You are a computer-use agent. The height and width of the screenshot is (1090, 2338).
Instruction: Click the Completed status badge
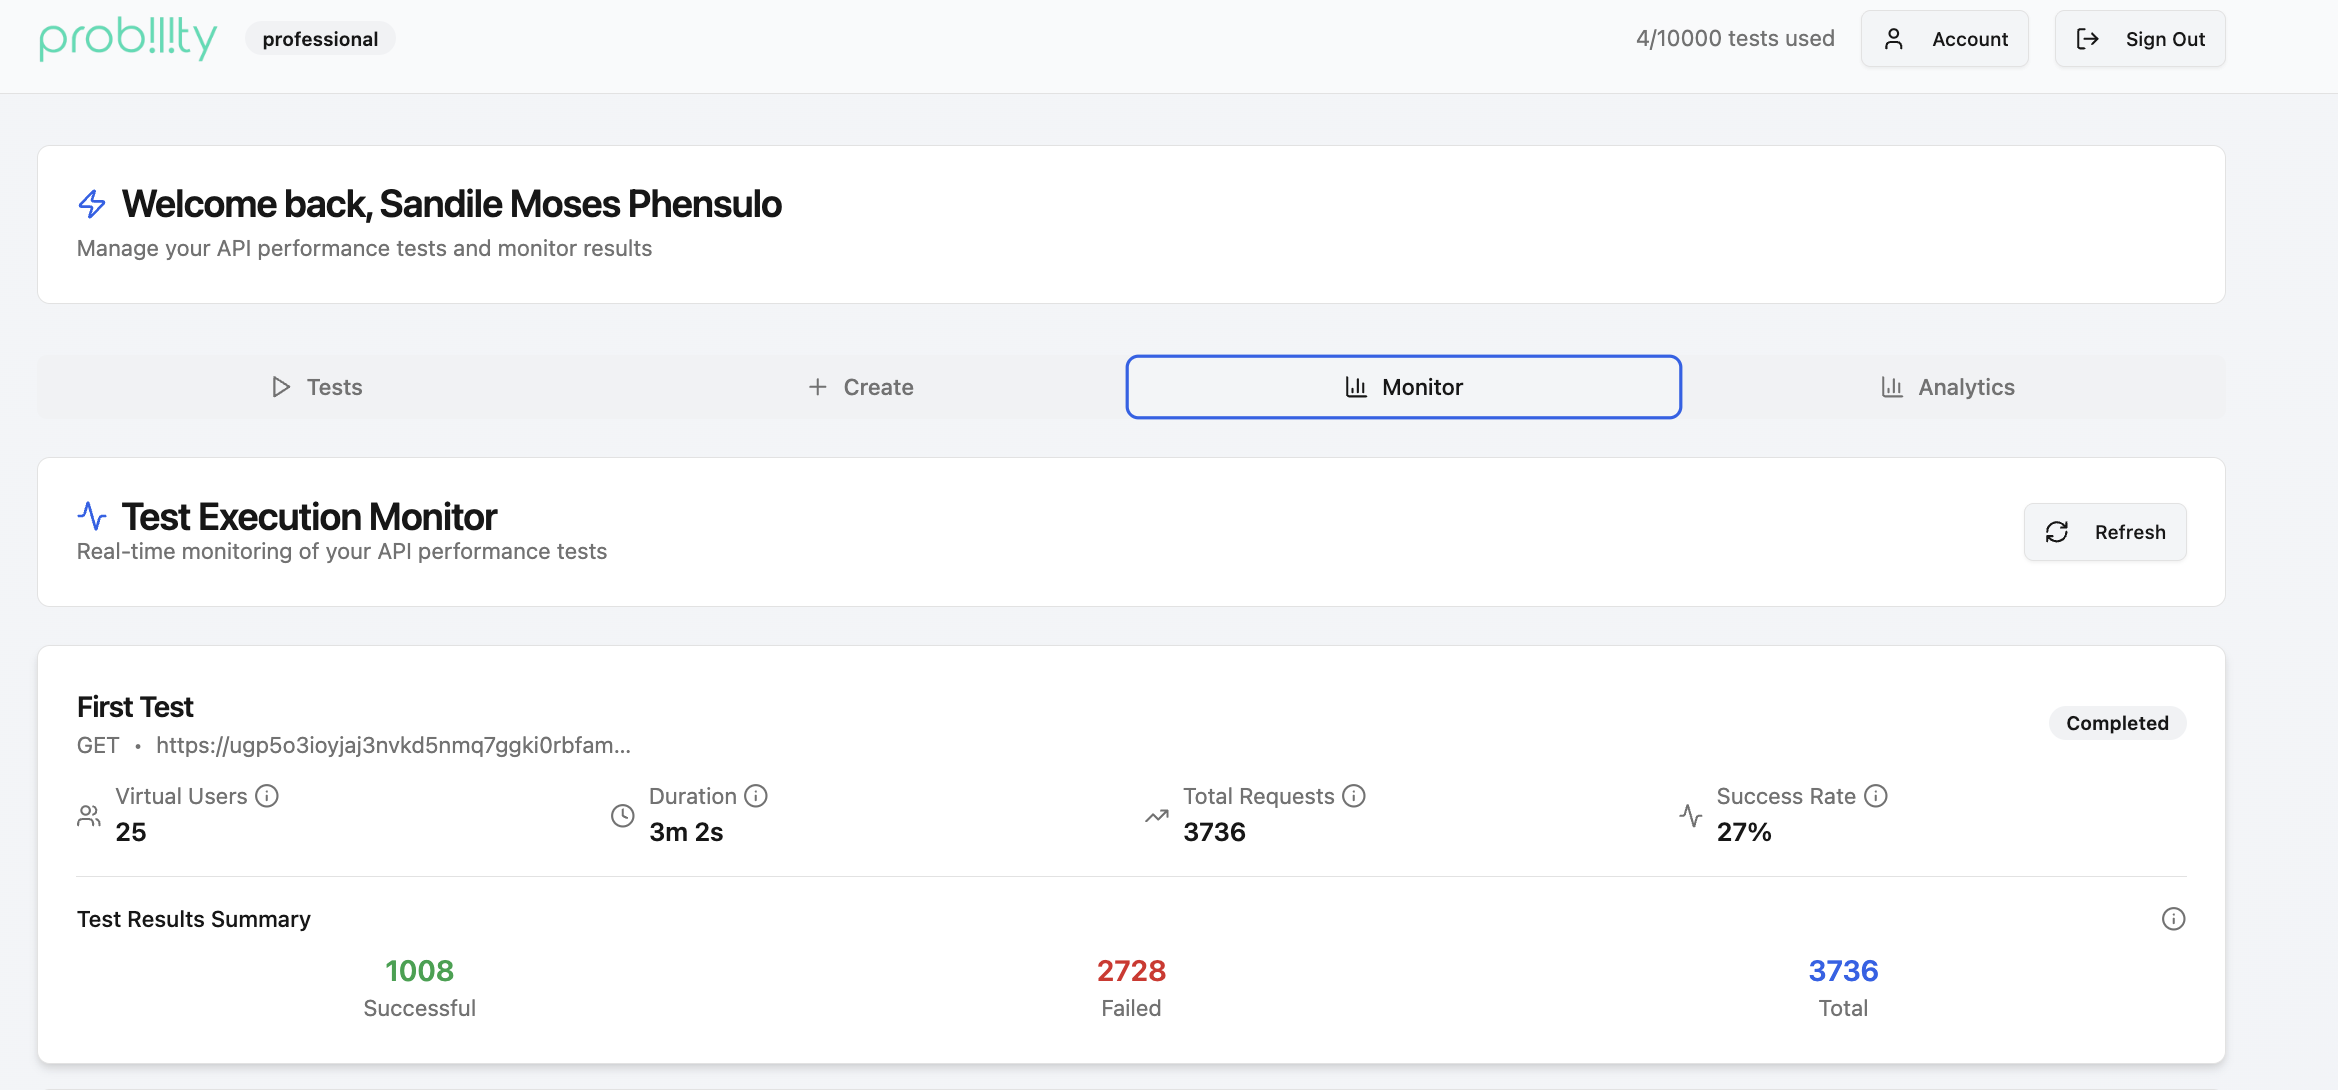pos(2117,723)
